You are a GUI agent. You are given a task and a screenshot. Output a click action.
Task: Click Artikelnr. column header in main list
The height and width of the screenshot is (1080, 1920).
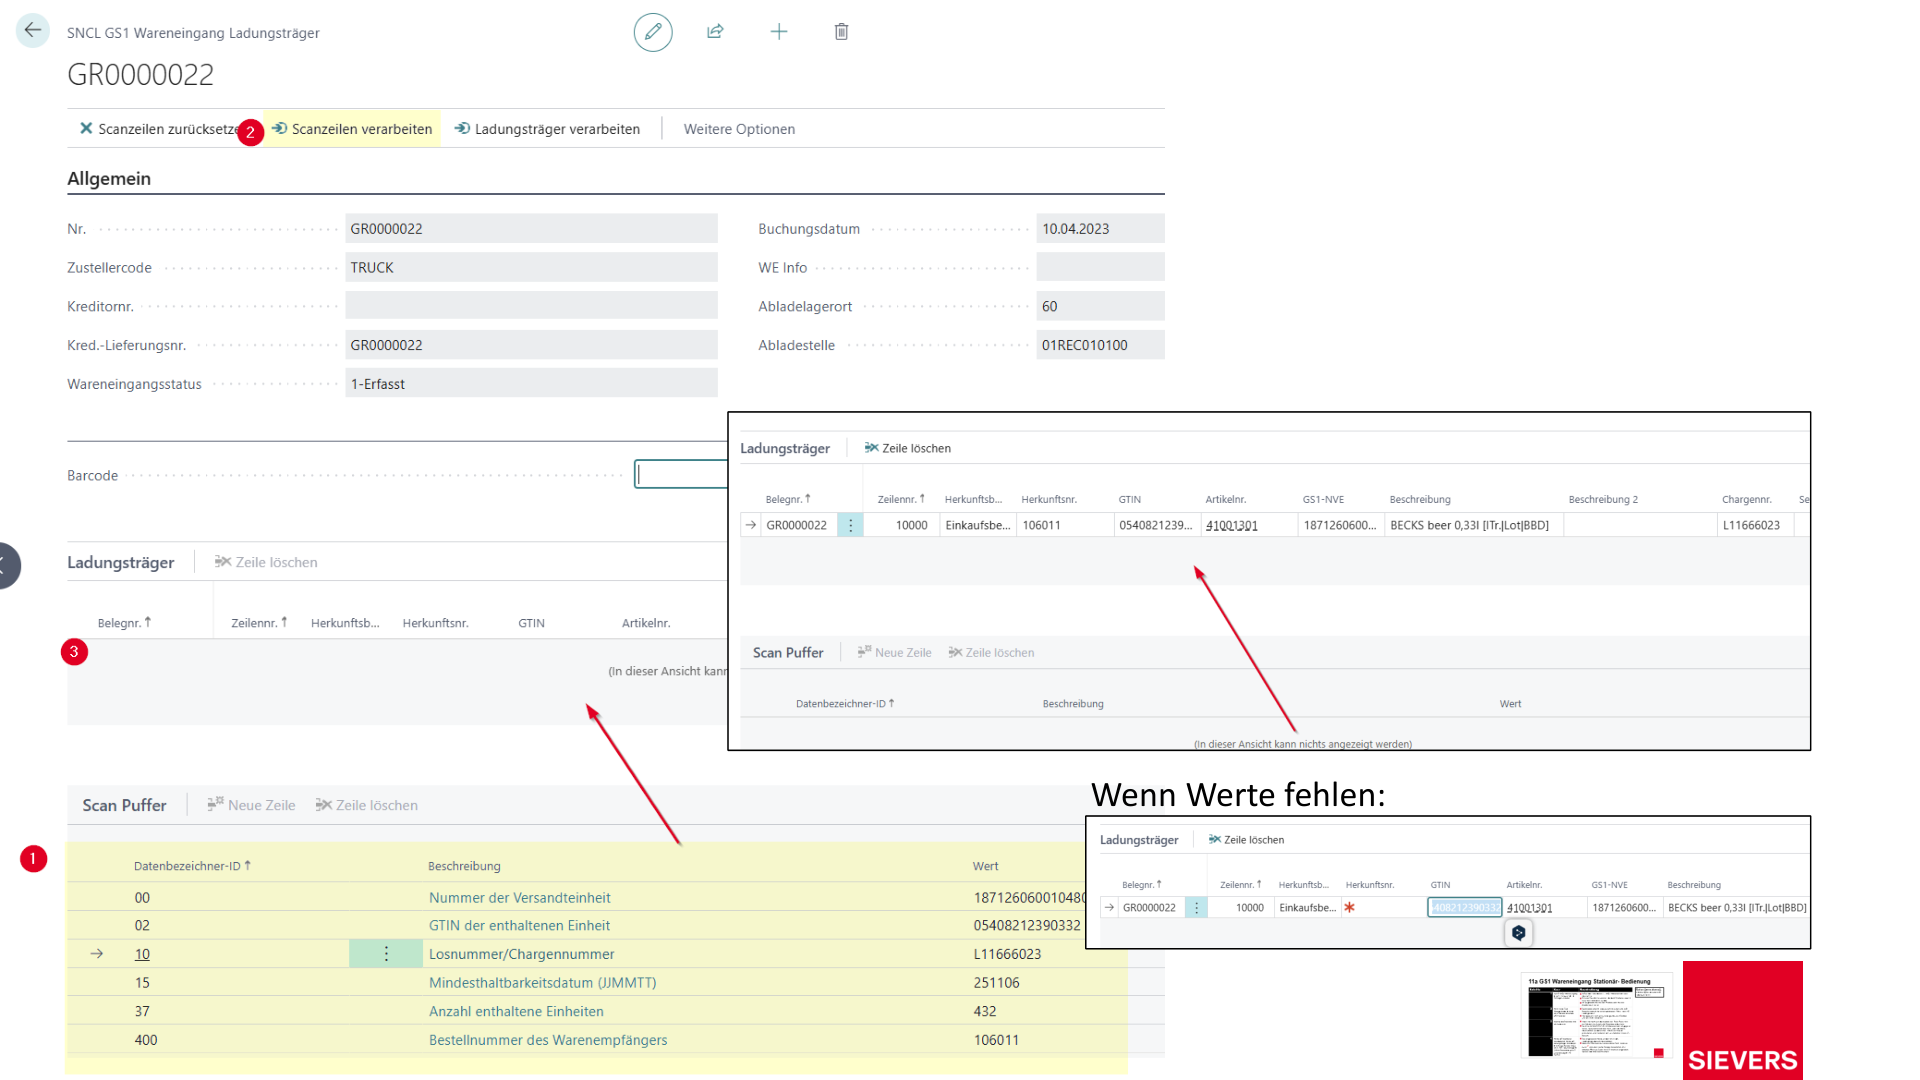pyautogui.click(x=646, y=623)
